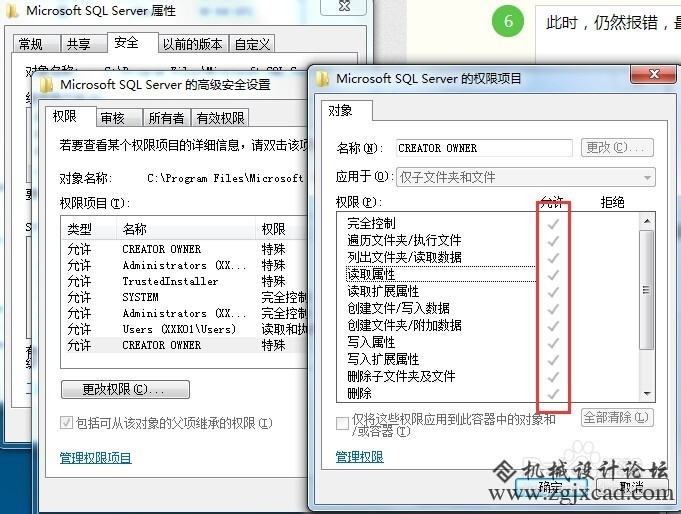Image resolution: width=681 pixels, height=514 pixels.
Task: Select Administrators entry with 特殊 permission
Action: click(x=185, y=265)
